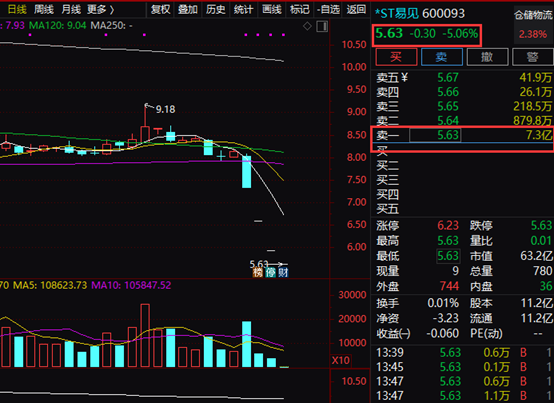Open the 叠加 overlay option
Viewport: 554px width, 403px height.
[188, 10]
